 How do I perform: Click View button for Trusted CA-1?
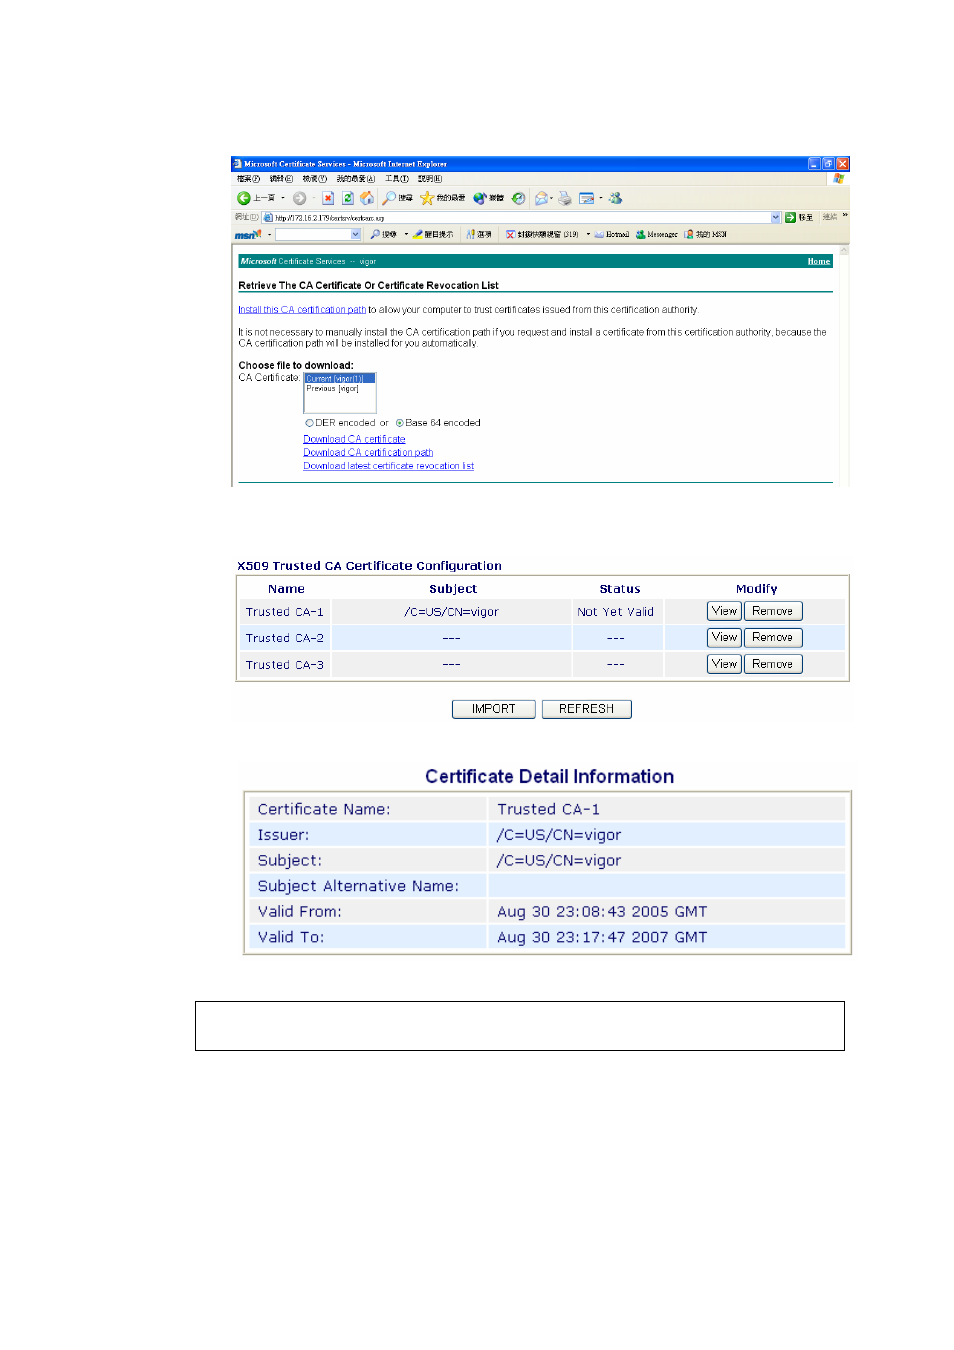(x=724, y=611)
